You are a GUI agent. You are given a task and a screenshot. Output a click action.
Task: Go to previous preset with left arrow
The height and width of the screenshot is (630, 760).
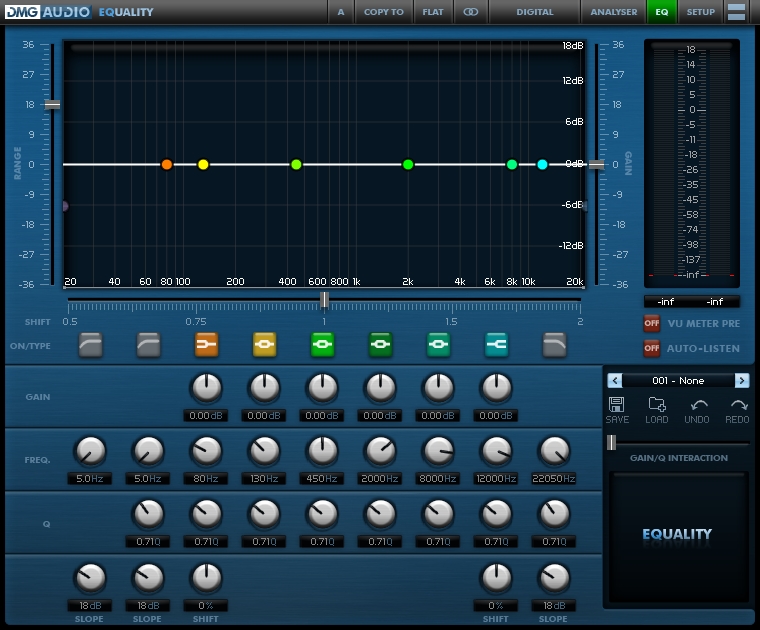[615, 380]
